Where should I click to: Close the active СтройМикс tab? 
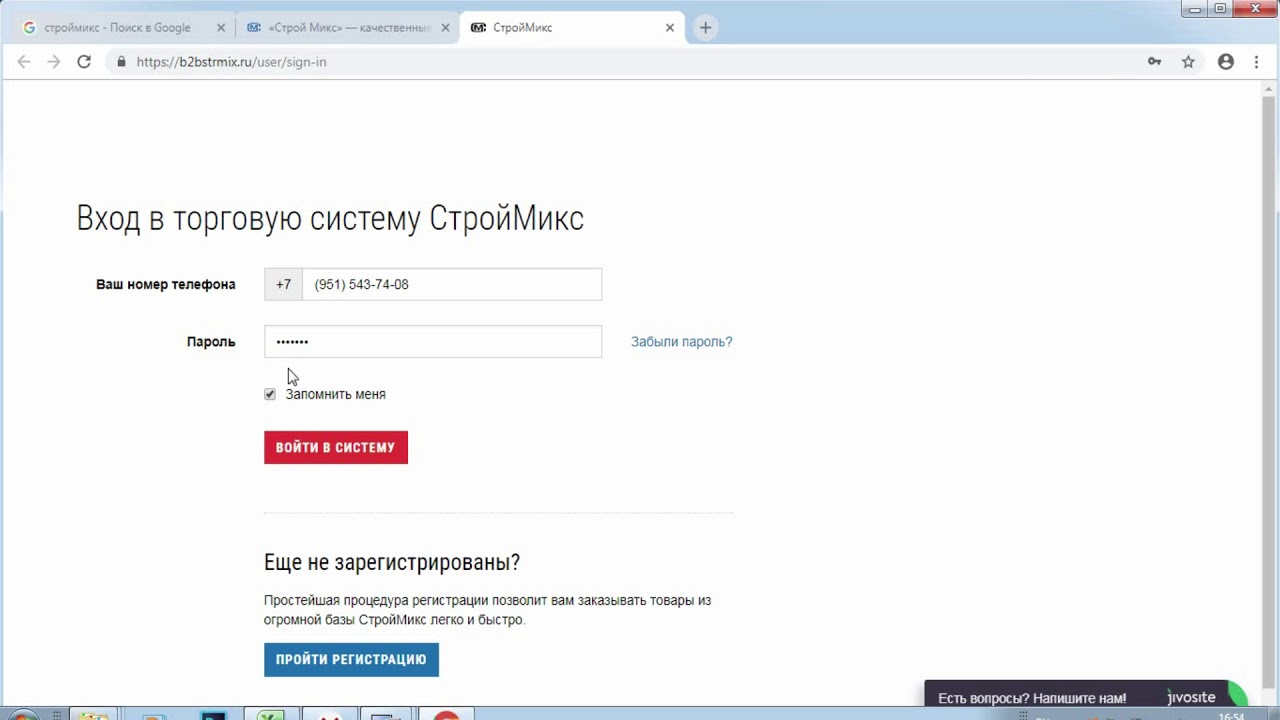point(670,28)
